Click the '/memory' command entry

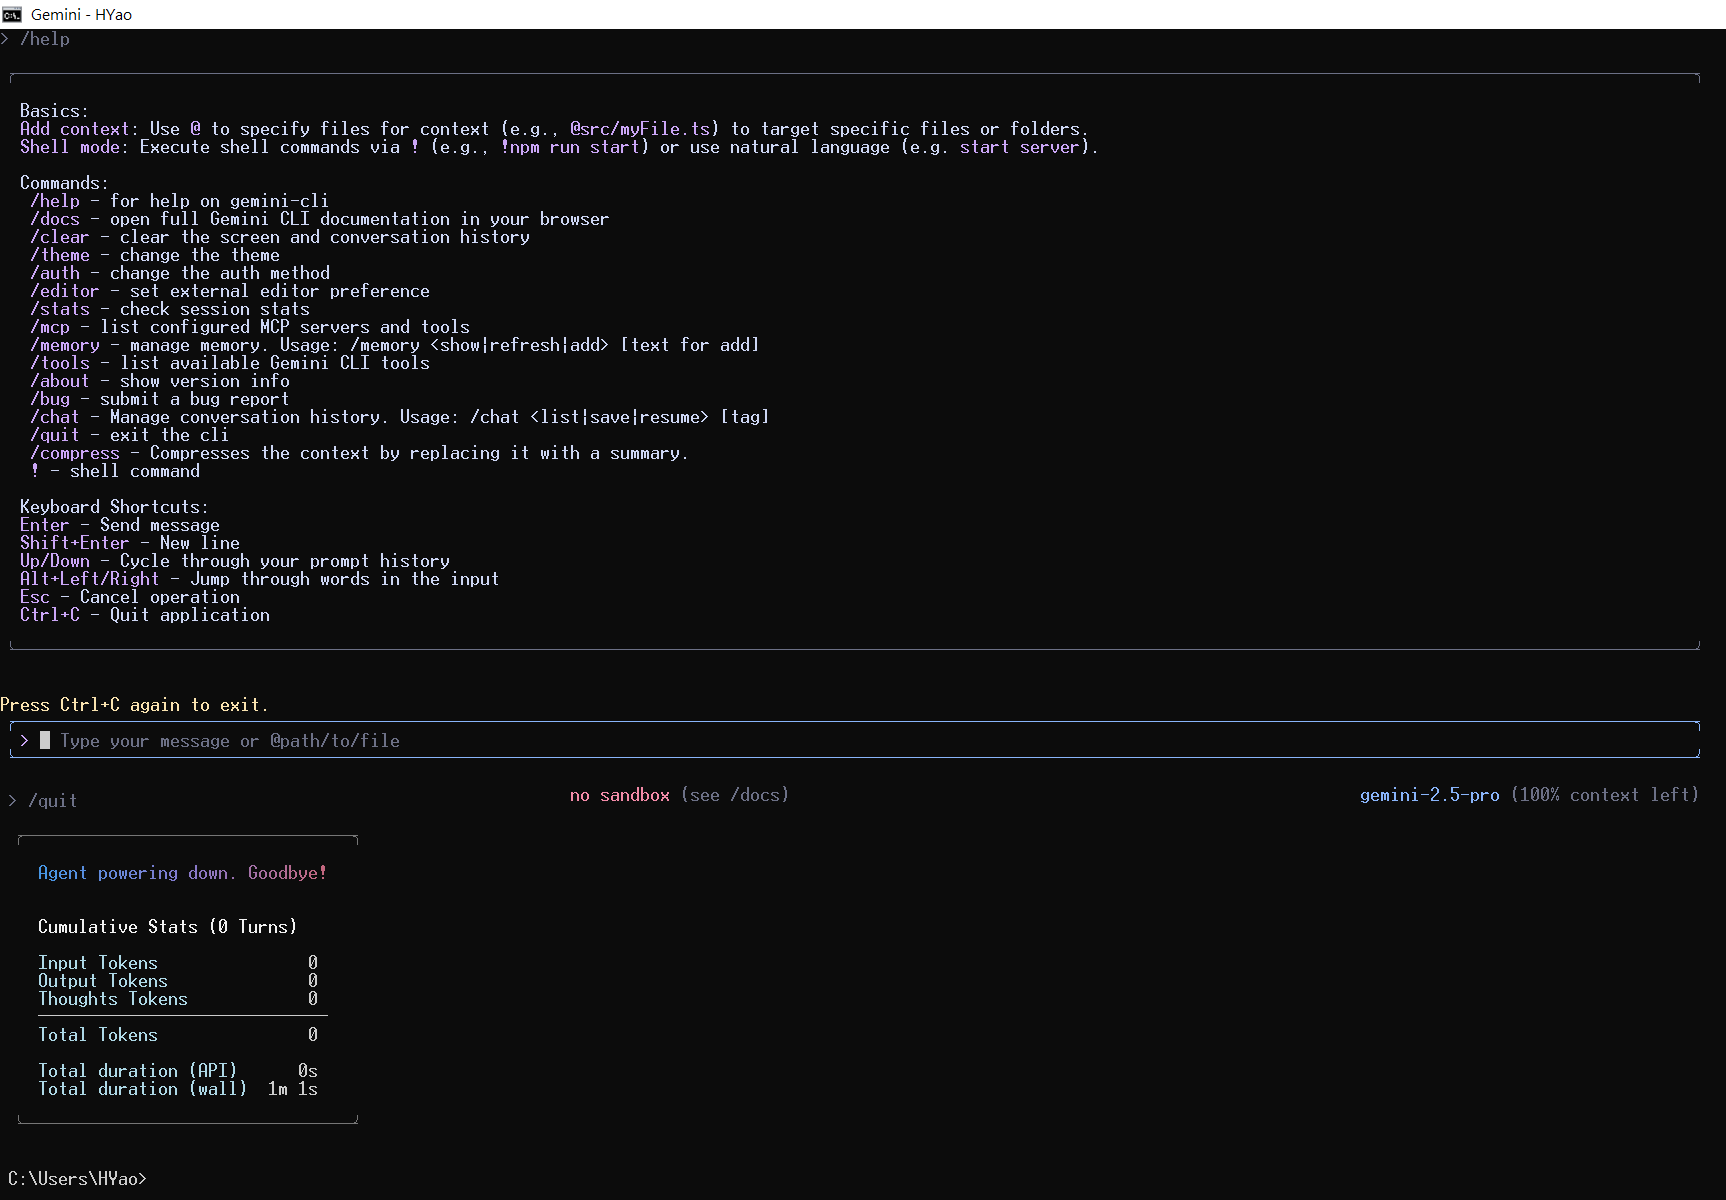pyautogui.click(x=395, y=345)
